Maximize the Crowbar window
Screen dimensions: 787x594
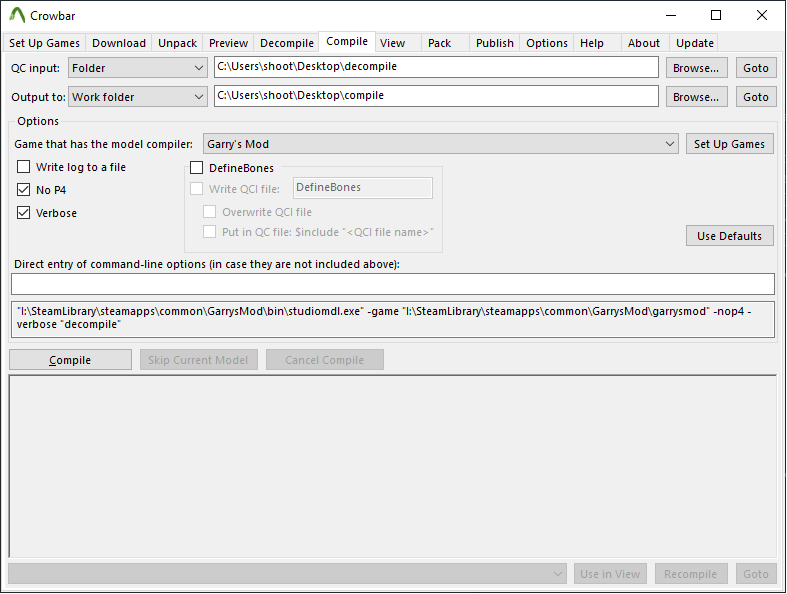[716, 16]
